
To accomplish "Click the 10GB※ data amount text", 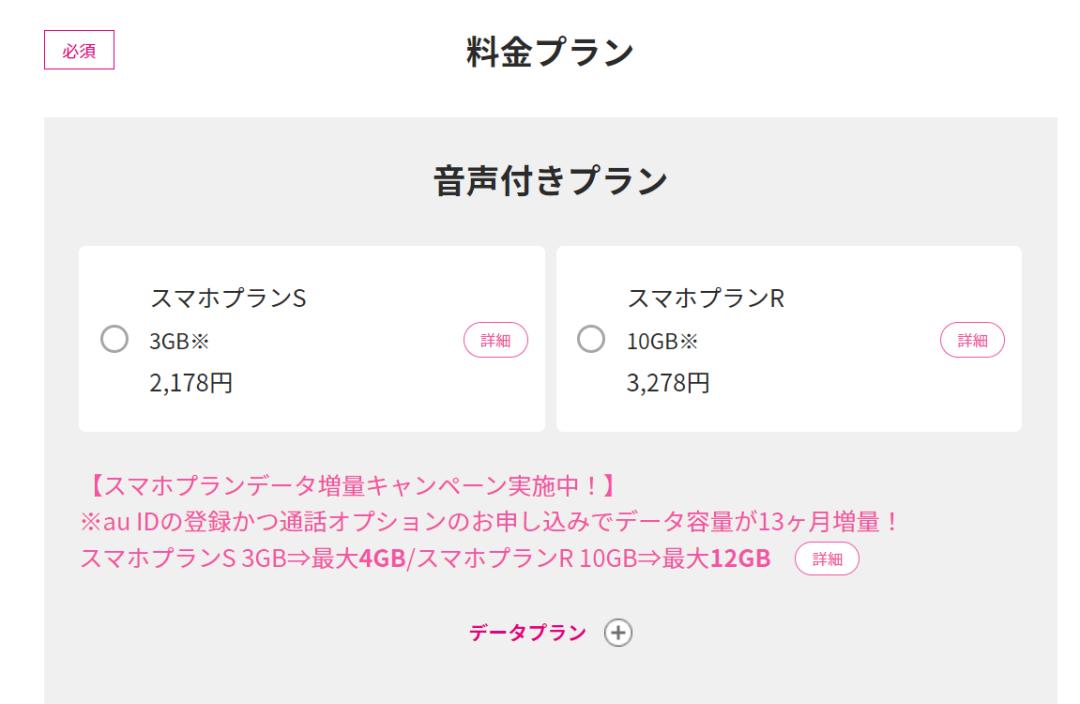I will [x=661, y=341].
